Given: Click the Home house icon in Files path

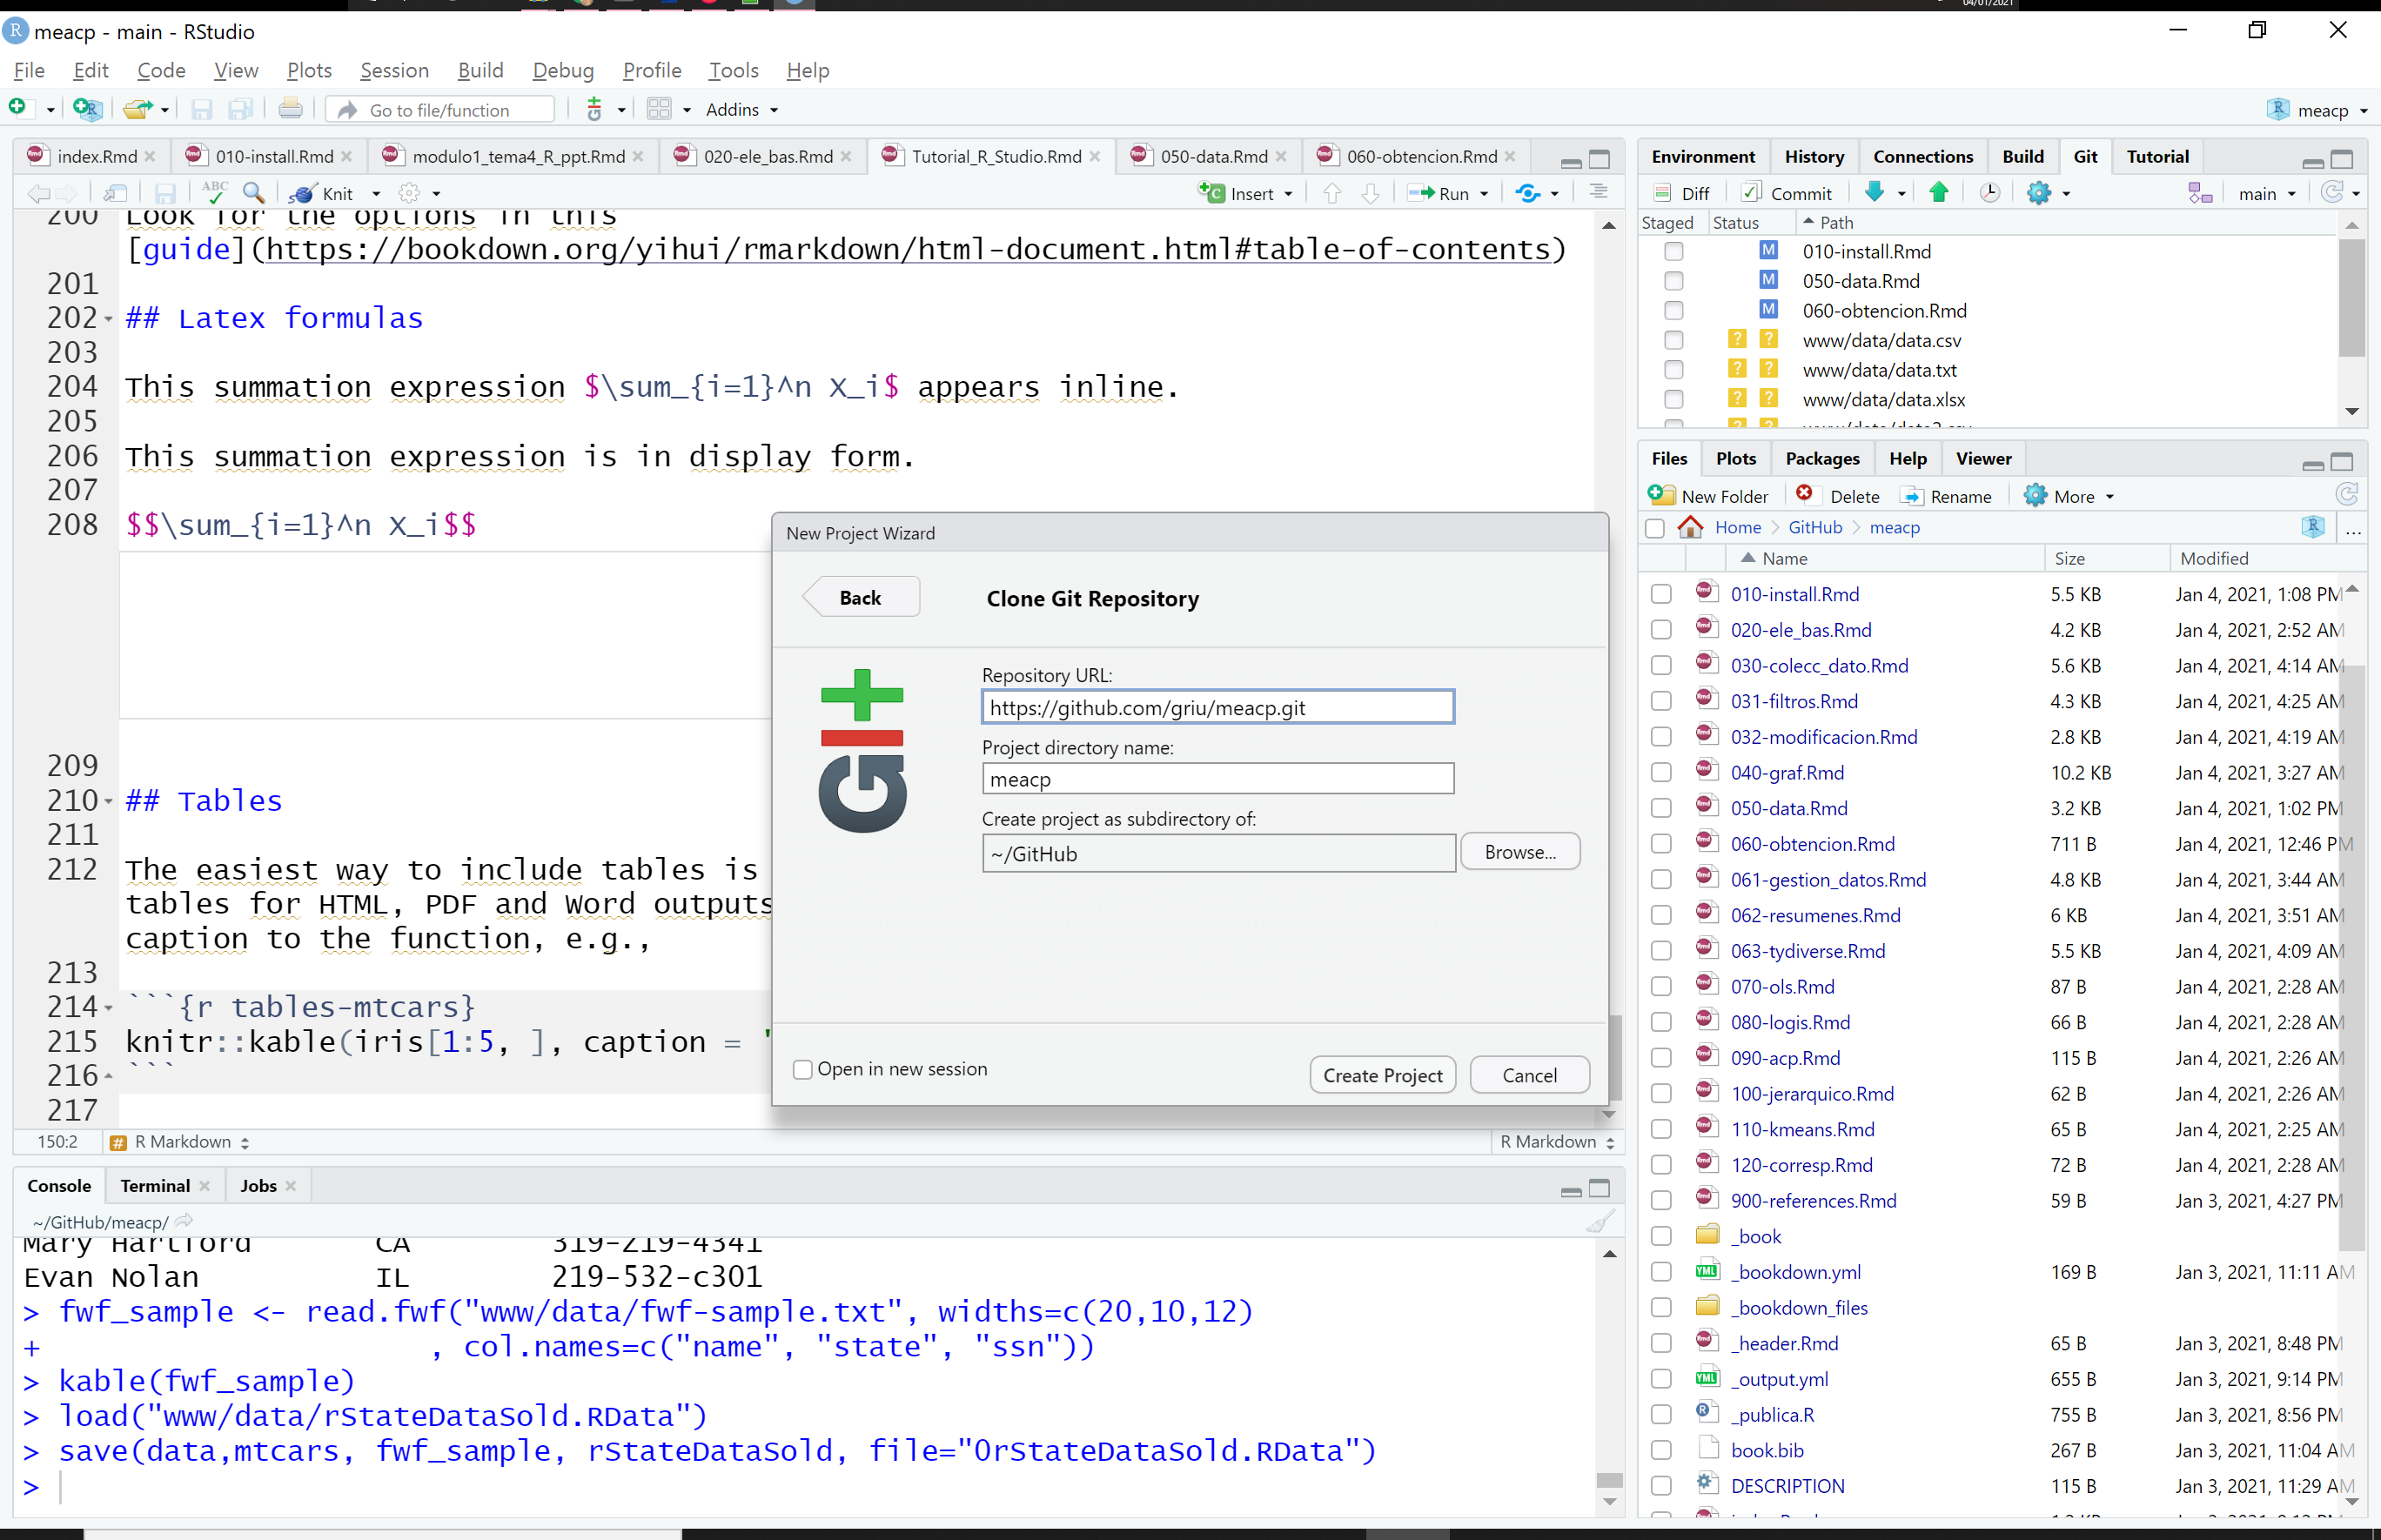Looking at the screenshot, I should tap(1690, 526).
